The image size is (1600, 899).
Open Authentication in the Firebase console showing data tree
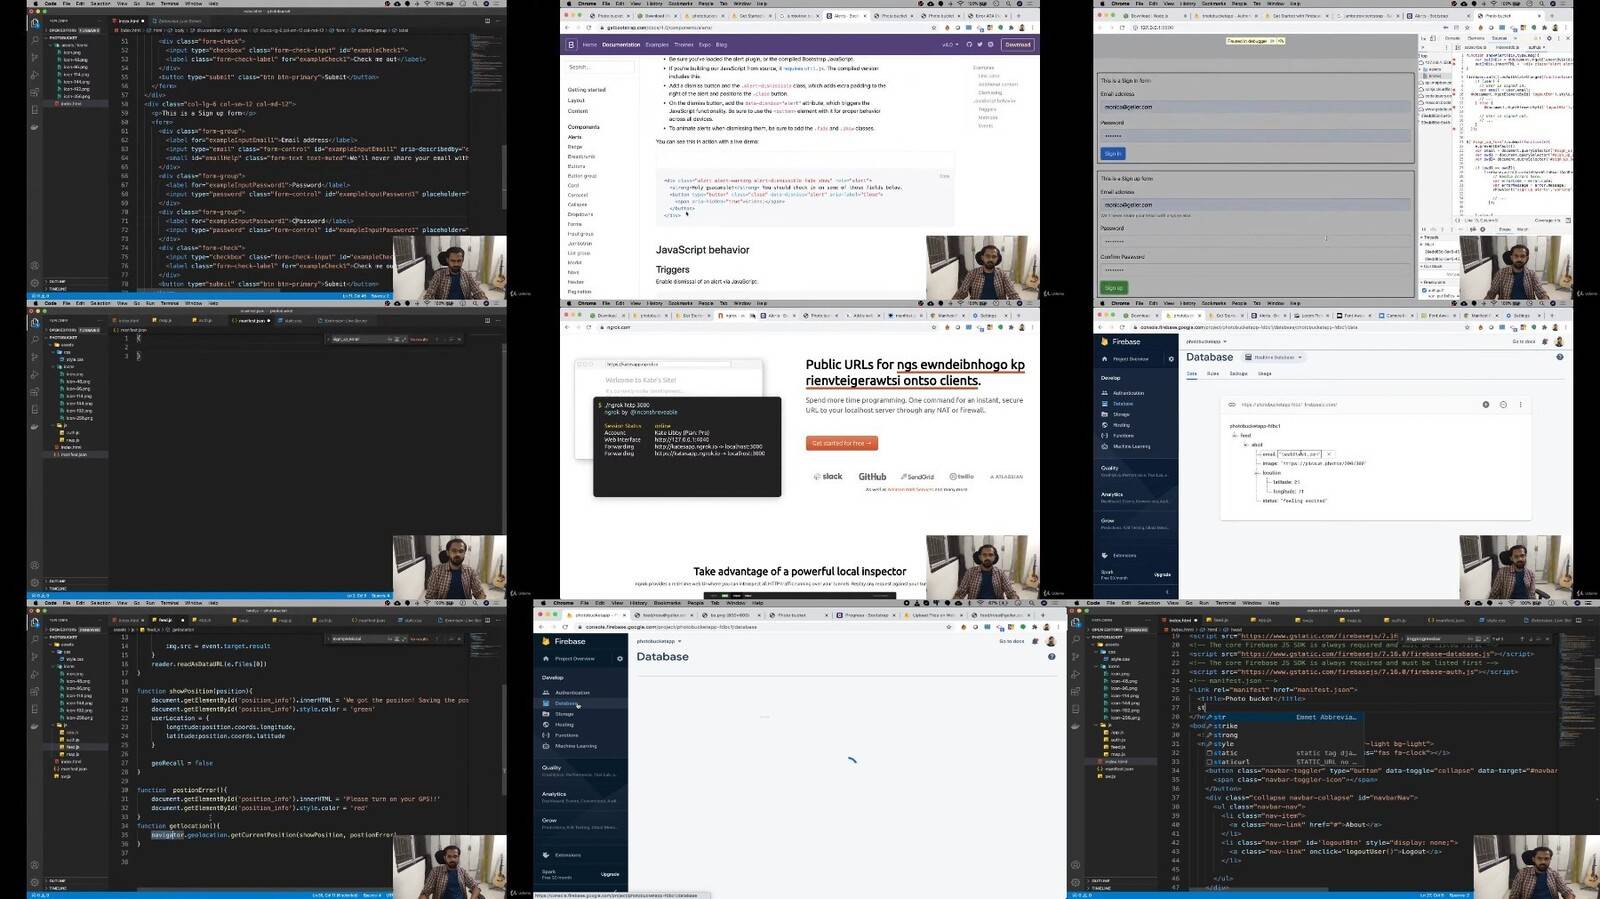(x=1128, y=393)
